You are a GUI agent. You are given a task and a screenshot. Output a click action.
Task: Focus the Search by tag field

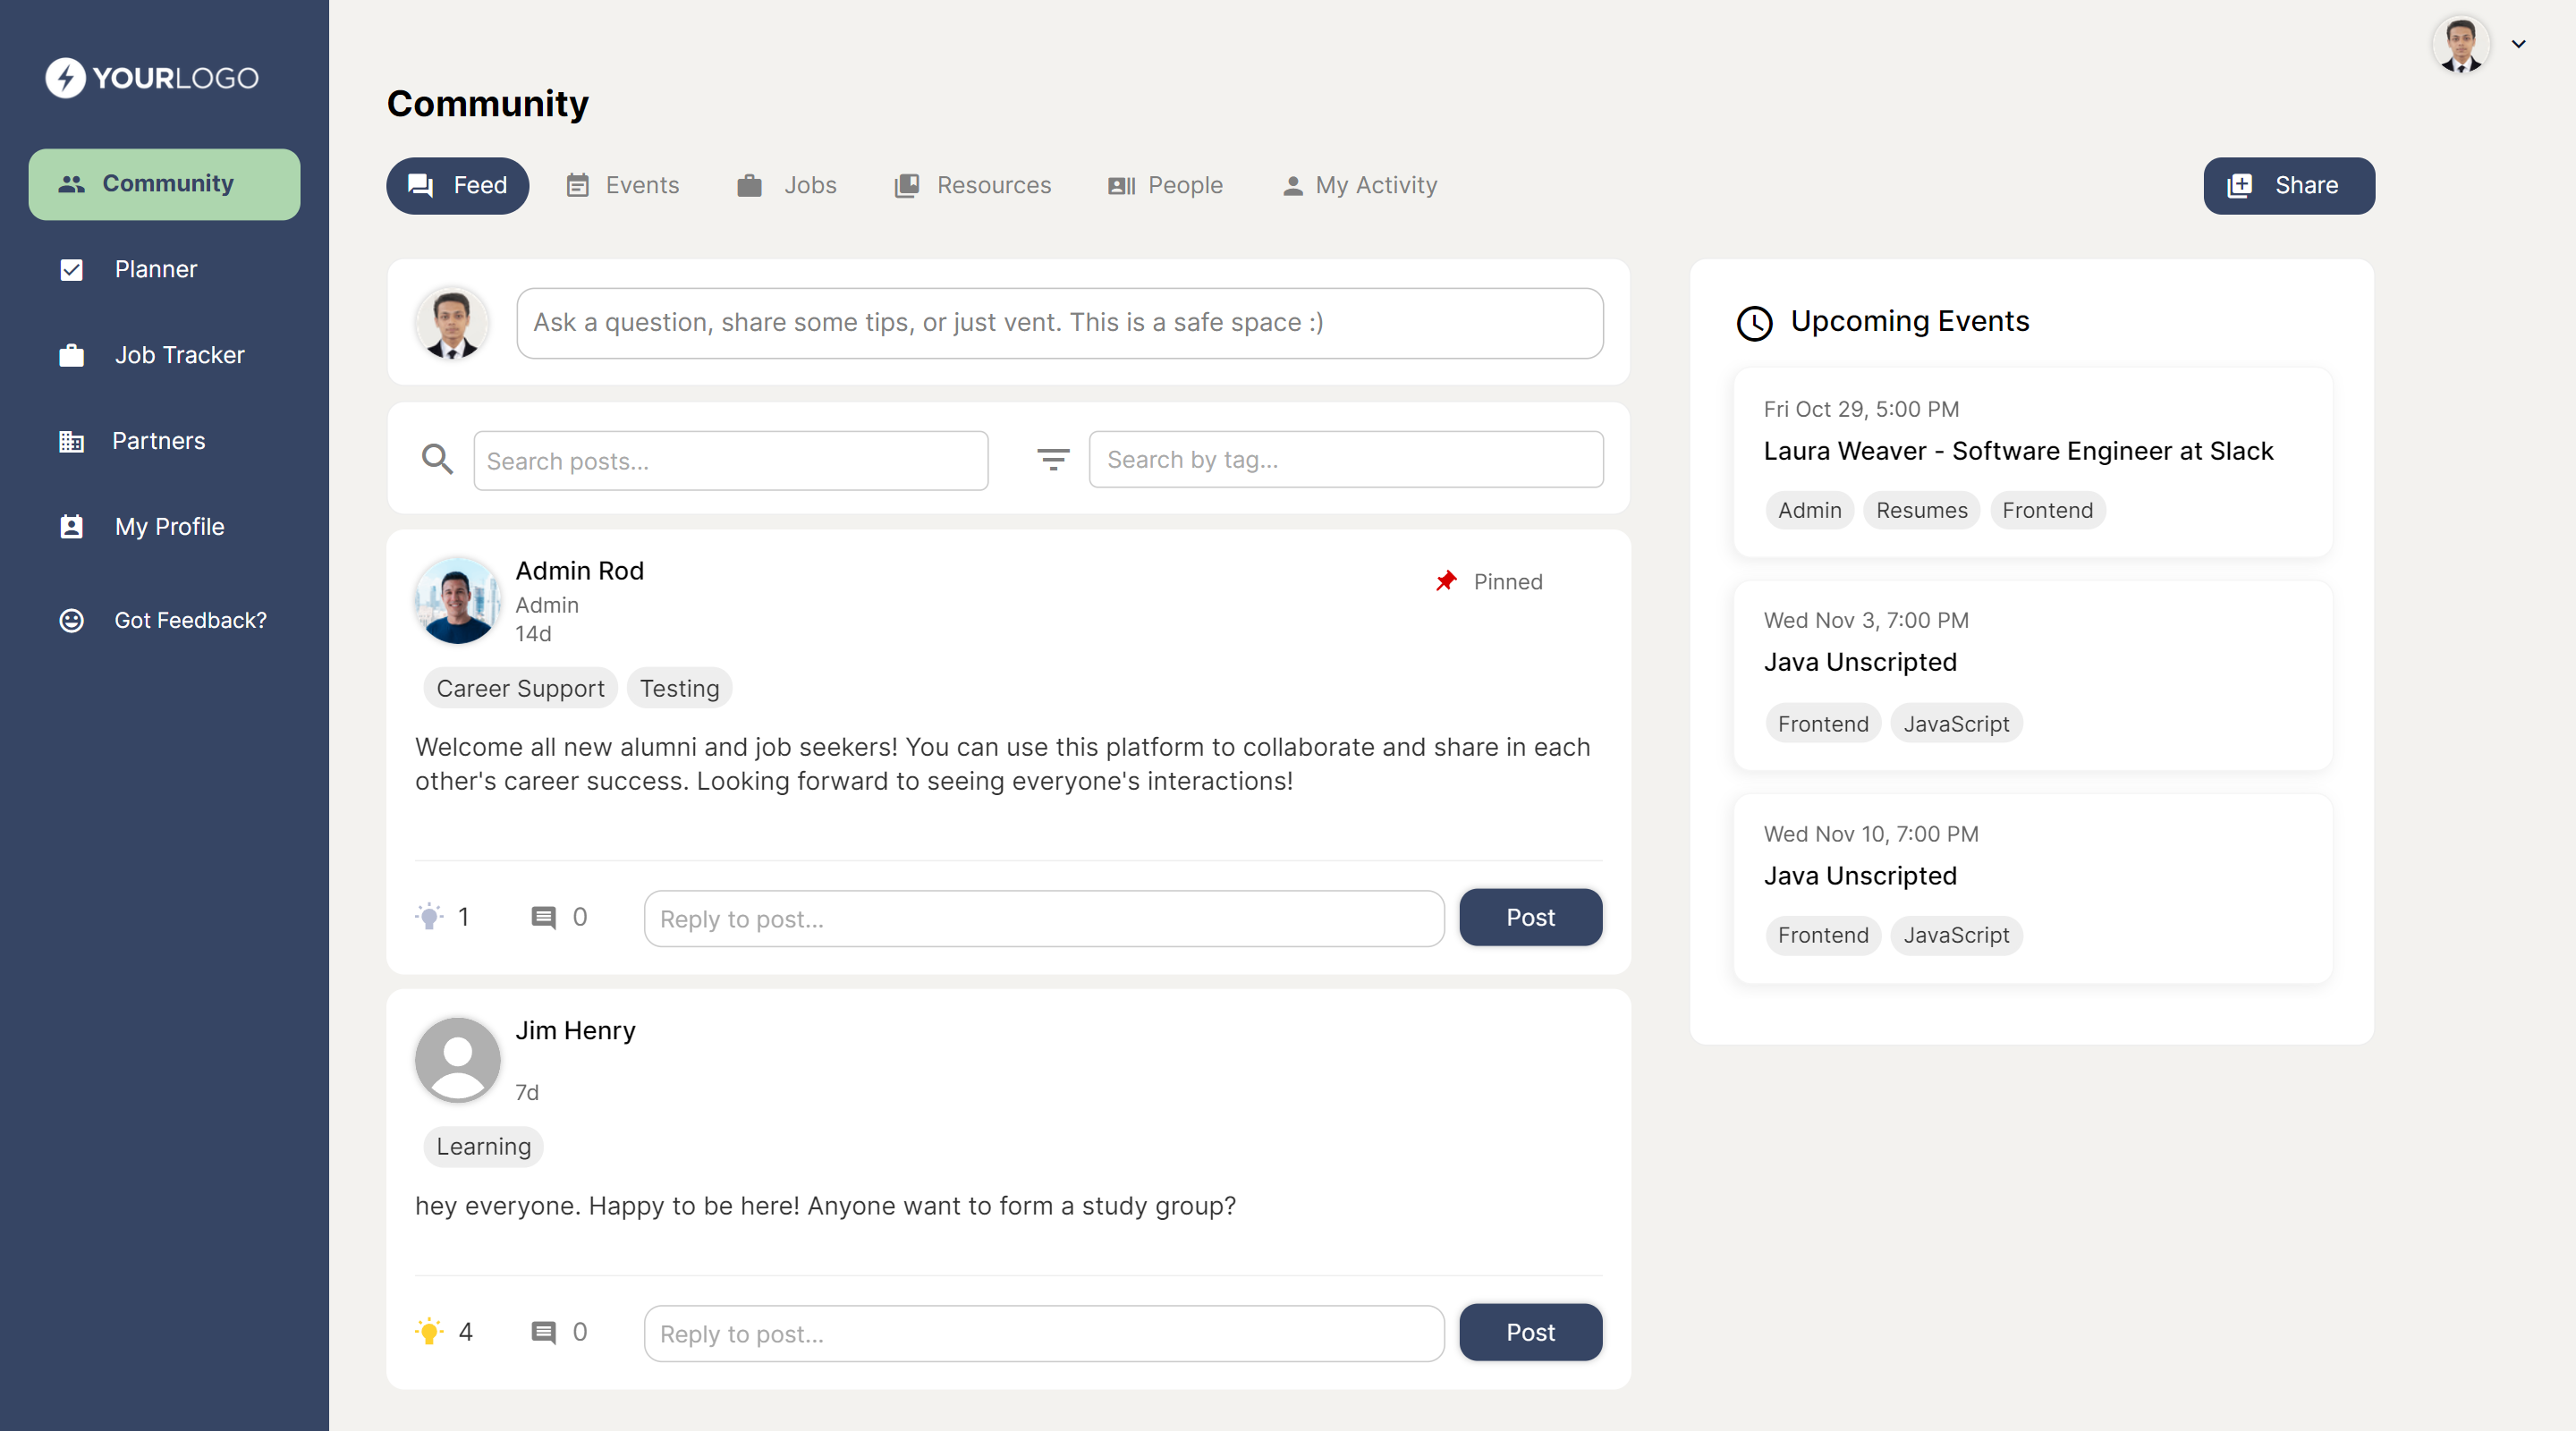1346,460
